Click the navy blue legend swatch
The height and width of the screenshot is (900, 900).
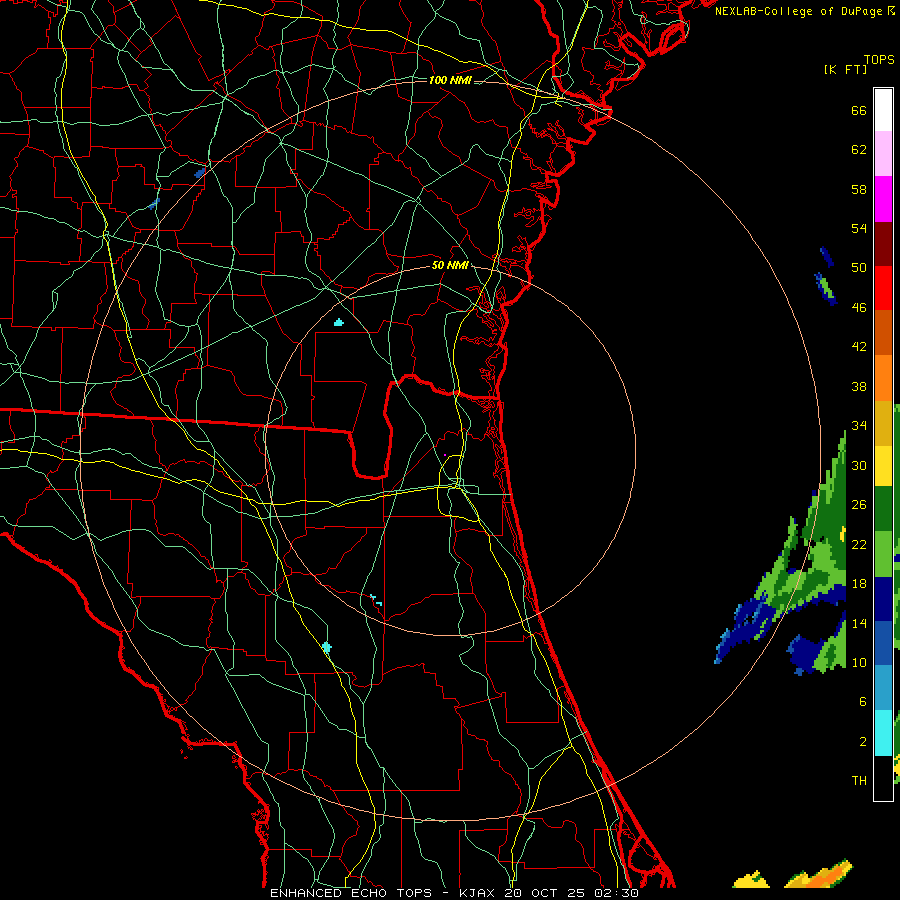point(883,599)
